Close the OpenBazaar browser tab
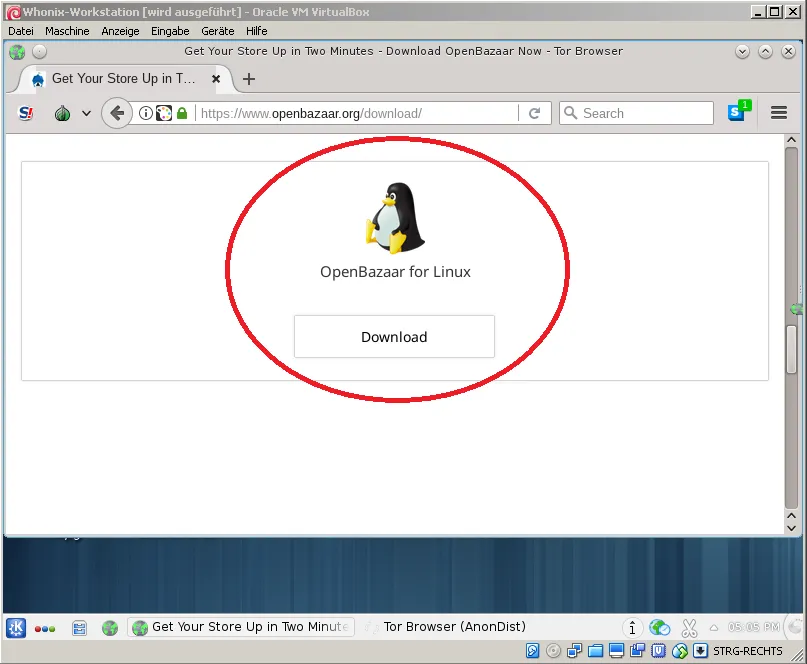Image resolution: width=807 pixels, height=664 pixels. coord(216,79)
